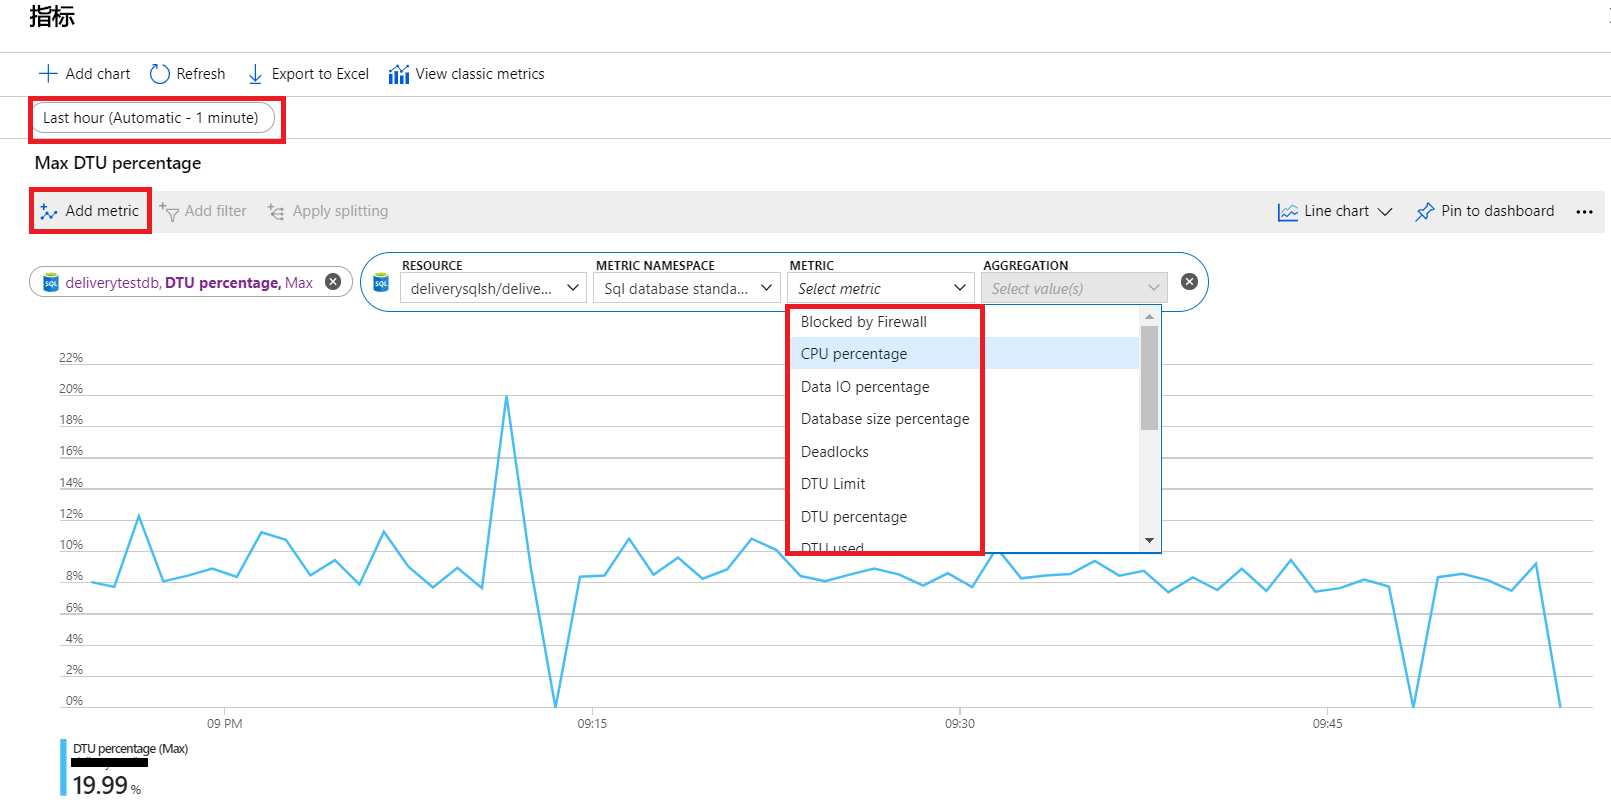Click Add metric button label

102,211
